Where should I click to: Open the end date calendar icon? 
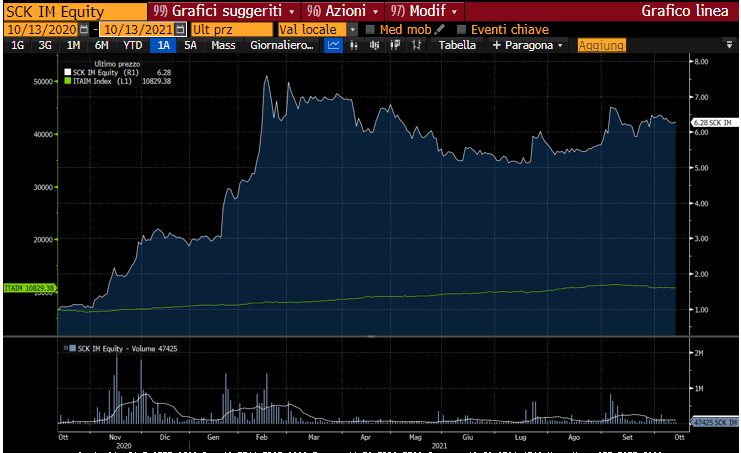pyautogui.click(x=180, y=29)
